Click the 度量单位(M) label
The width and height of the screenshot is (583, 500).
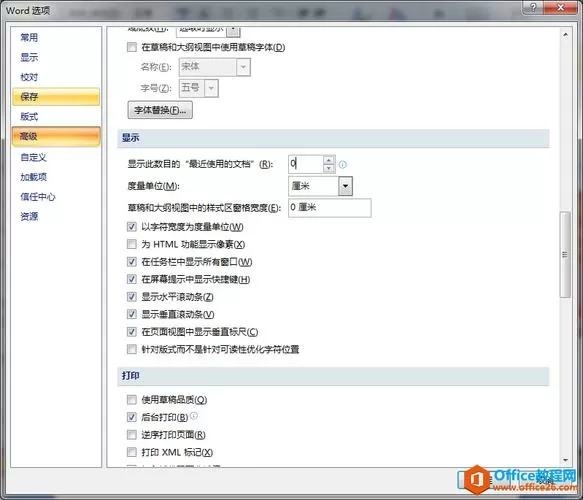(153, 186)
